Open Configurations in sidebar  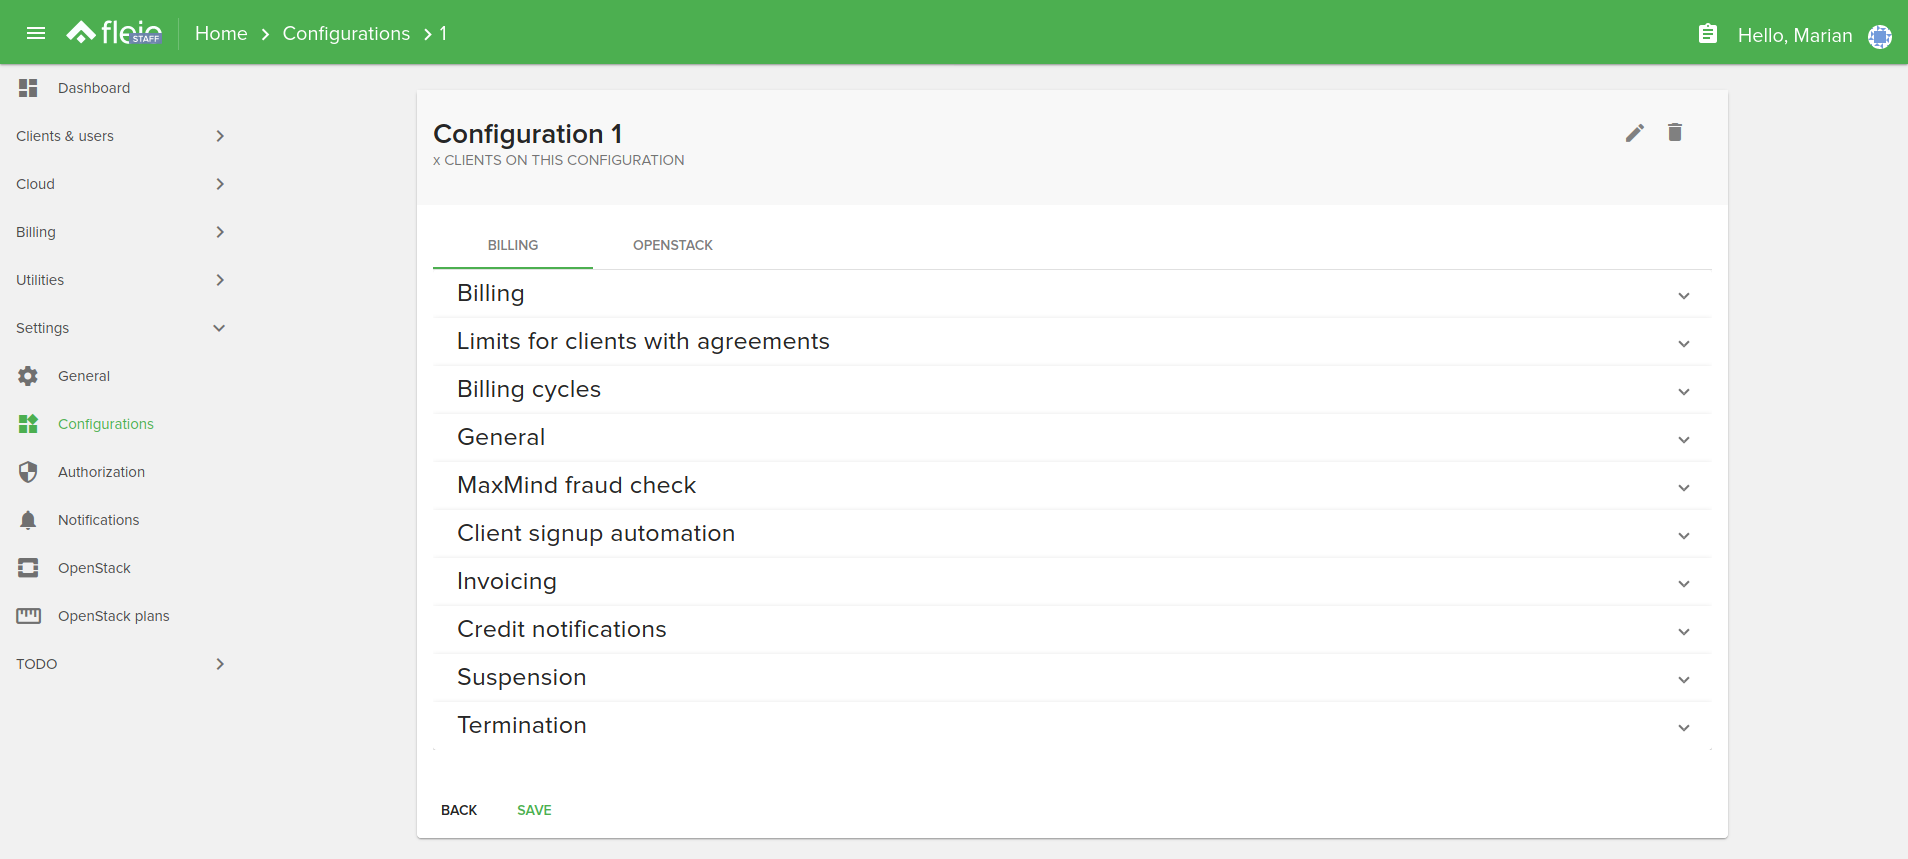click(106, 424)
